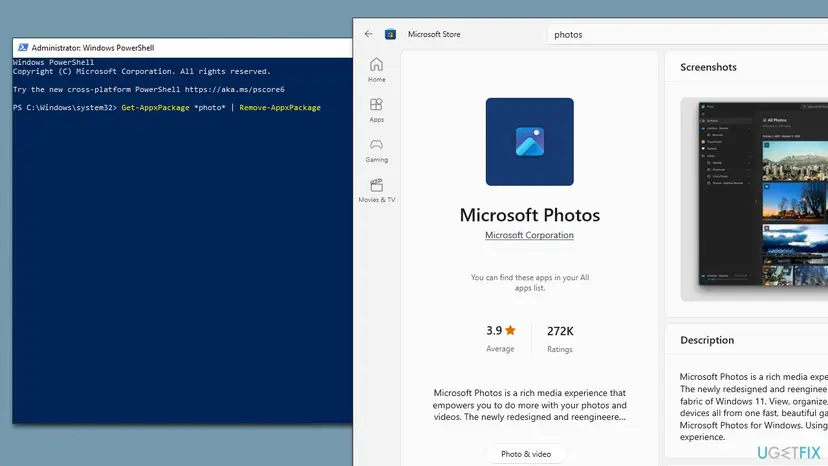Screen dimensions: 828x466
Task: Focus the Store search box containing photos
Action: coord(688,34)
